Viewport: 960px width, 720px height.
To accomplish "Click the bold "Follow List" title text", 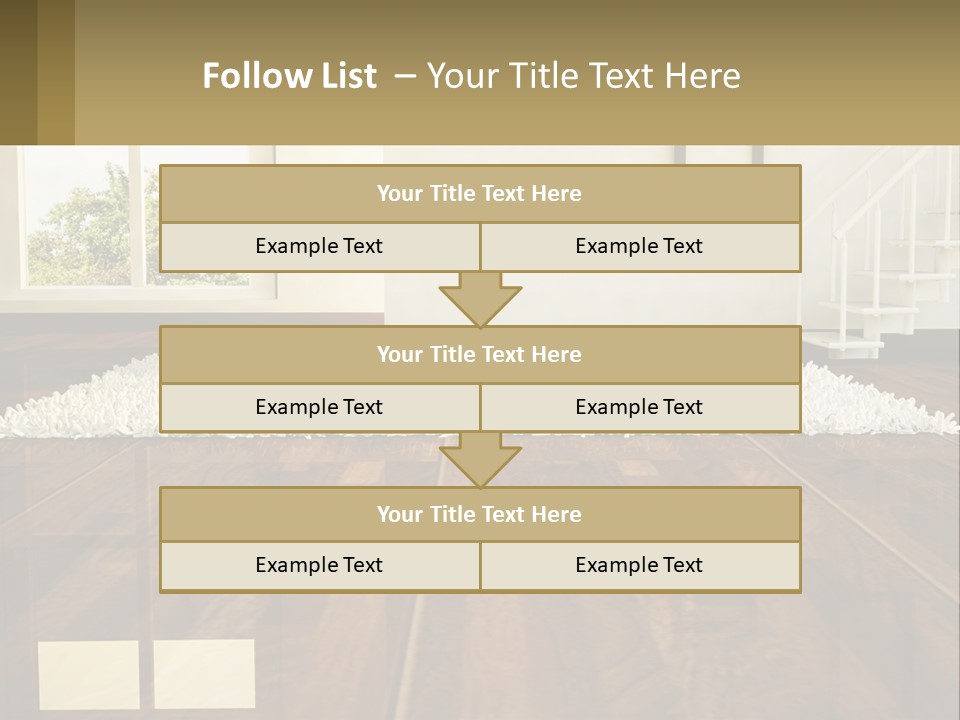I will point(289,76).
